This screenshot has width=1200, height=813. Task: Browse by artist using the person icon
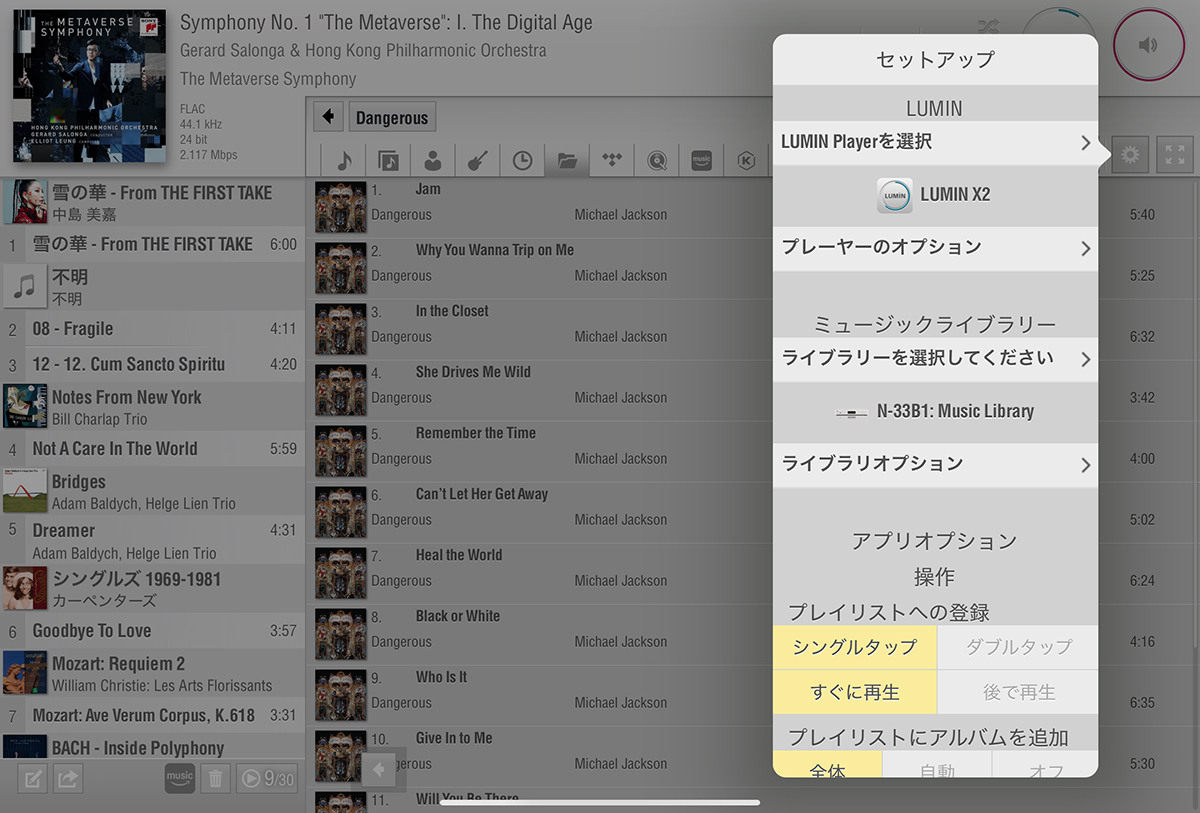[432, 160]
